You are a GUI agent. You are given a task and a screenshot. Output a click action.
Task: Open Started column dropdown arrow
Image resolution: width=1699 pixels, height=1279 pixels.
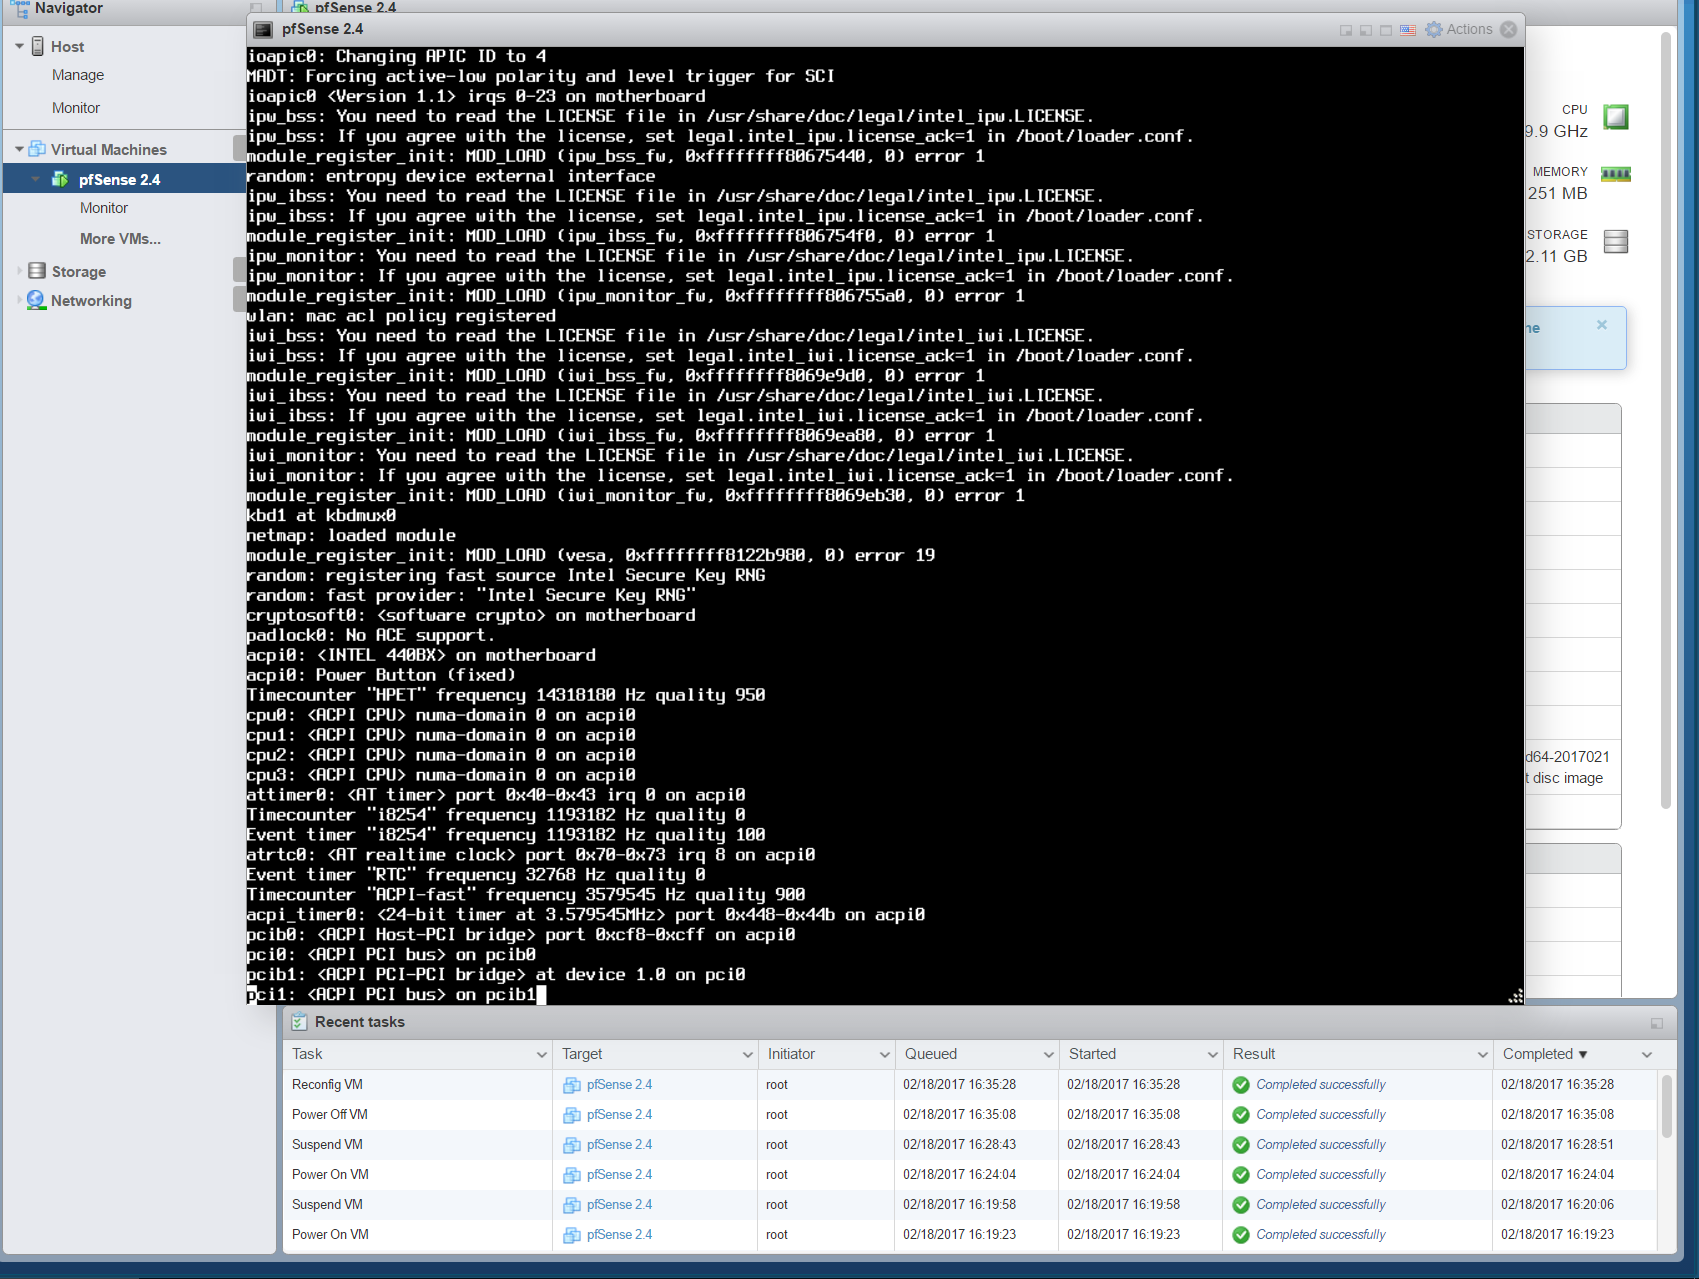(x=1213, y=1055)
